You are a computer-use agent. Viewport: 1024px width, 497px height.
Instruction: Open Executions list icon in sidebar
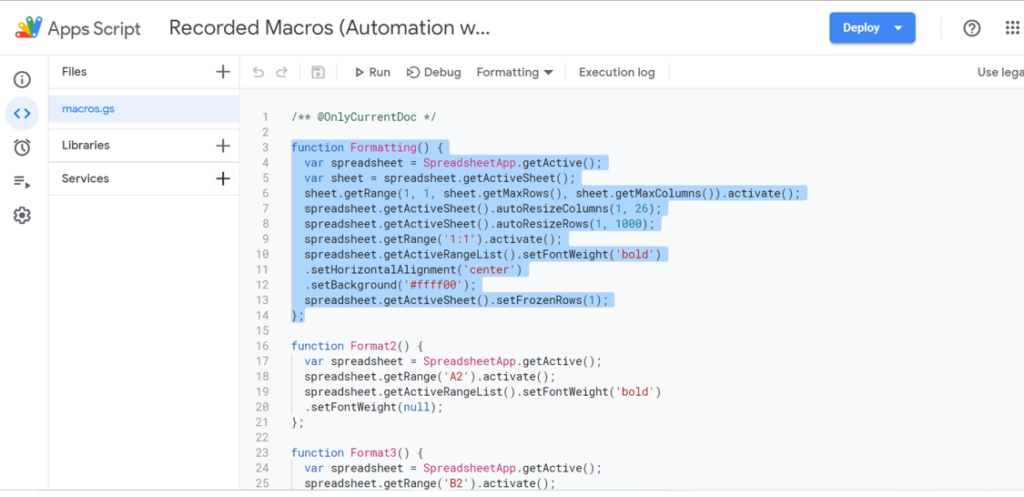tap(22, 182)
